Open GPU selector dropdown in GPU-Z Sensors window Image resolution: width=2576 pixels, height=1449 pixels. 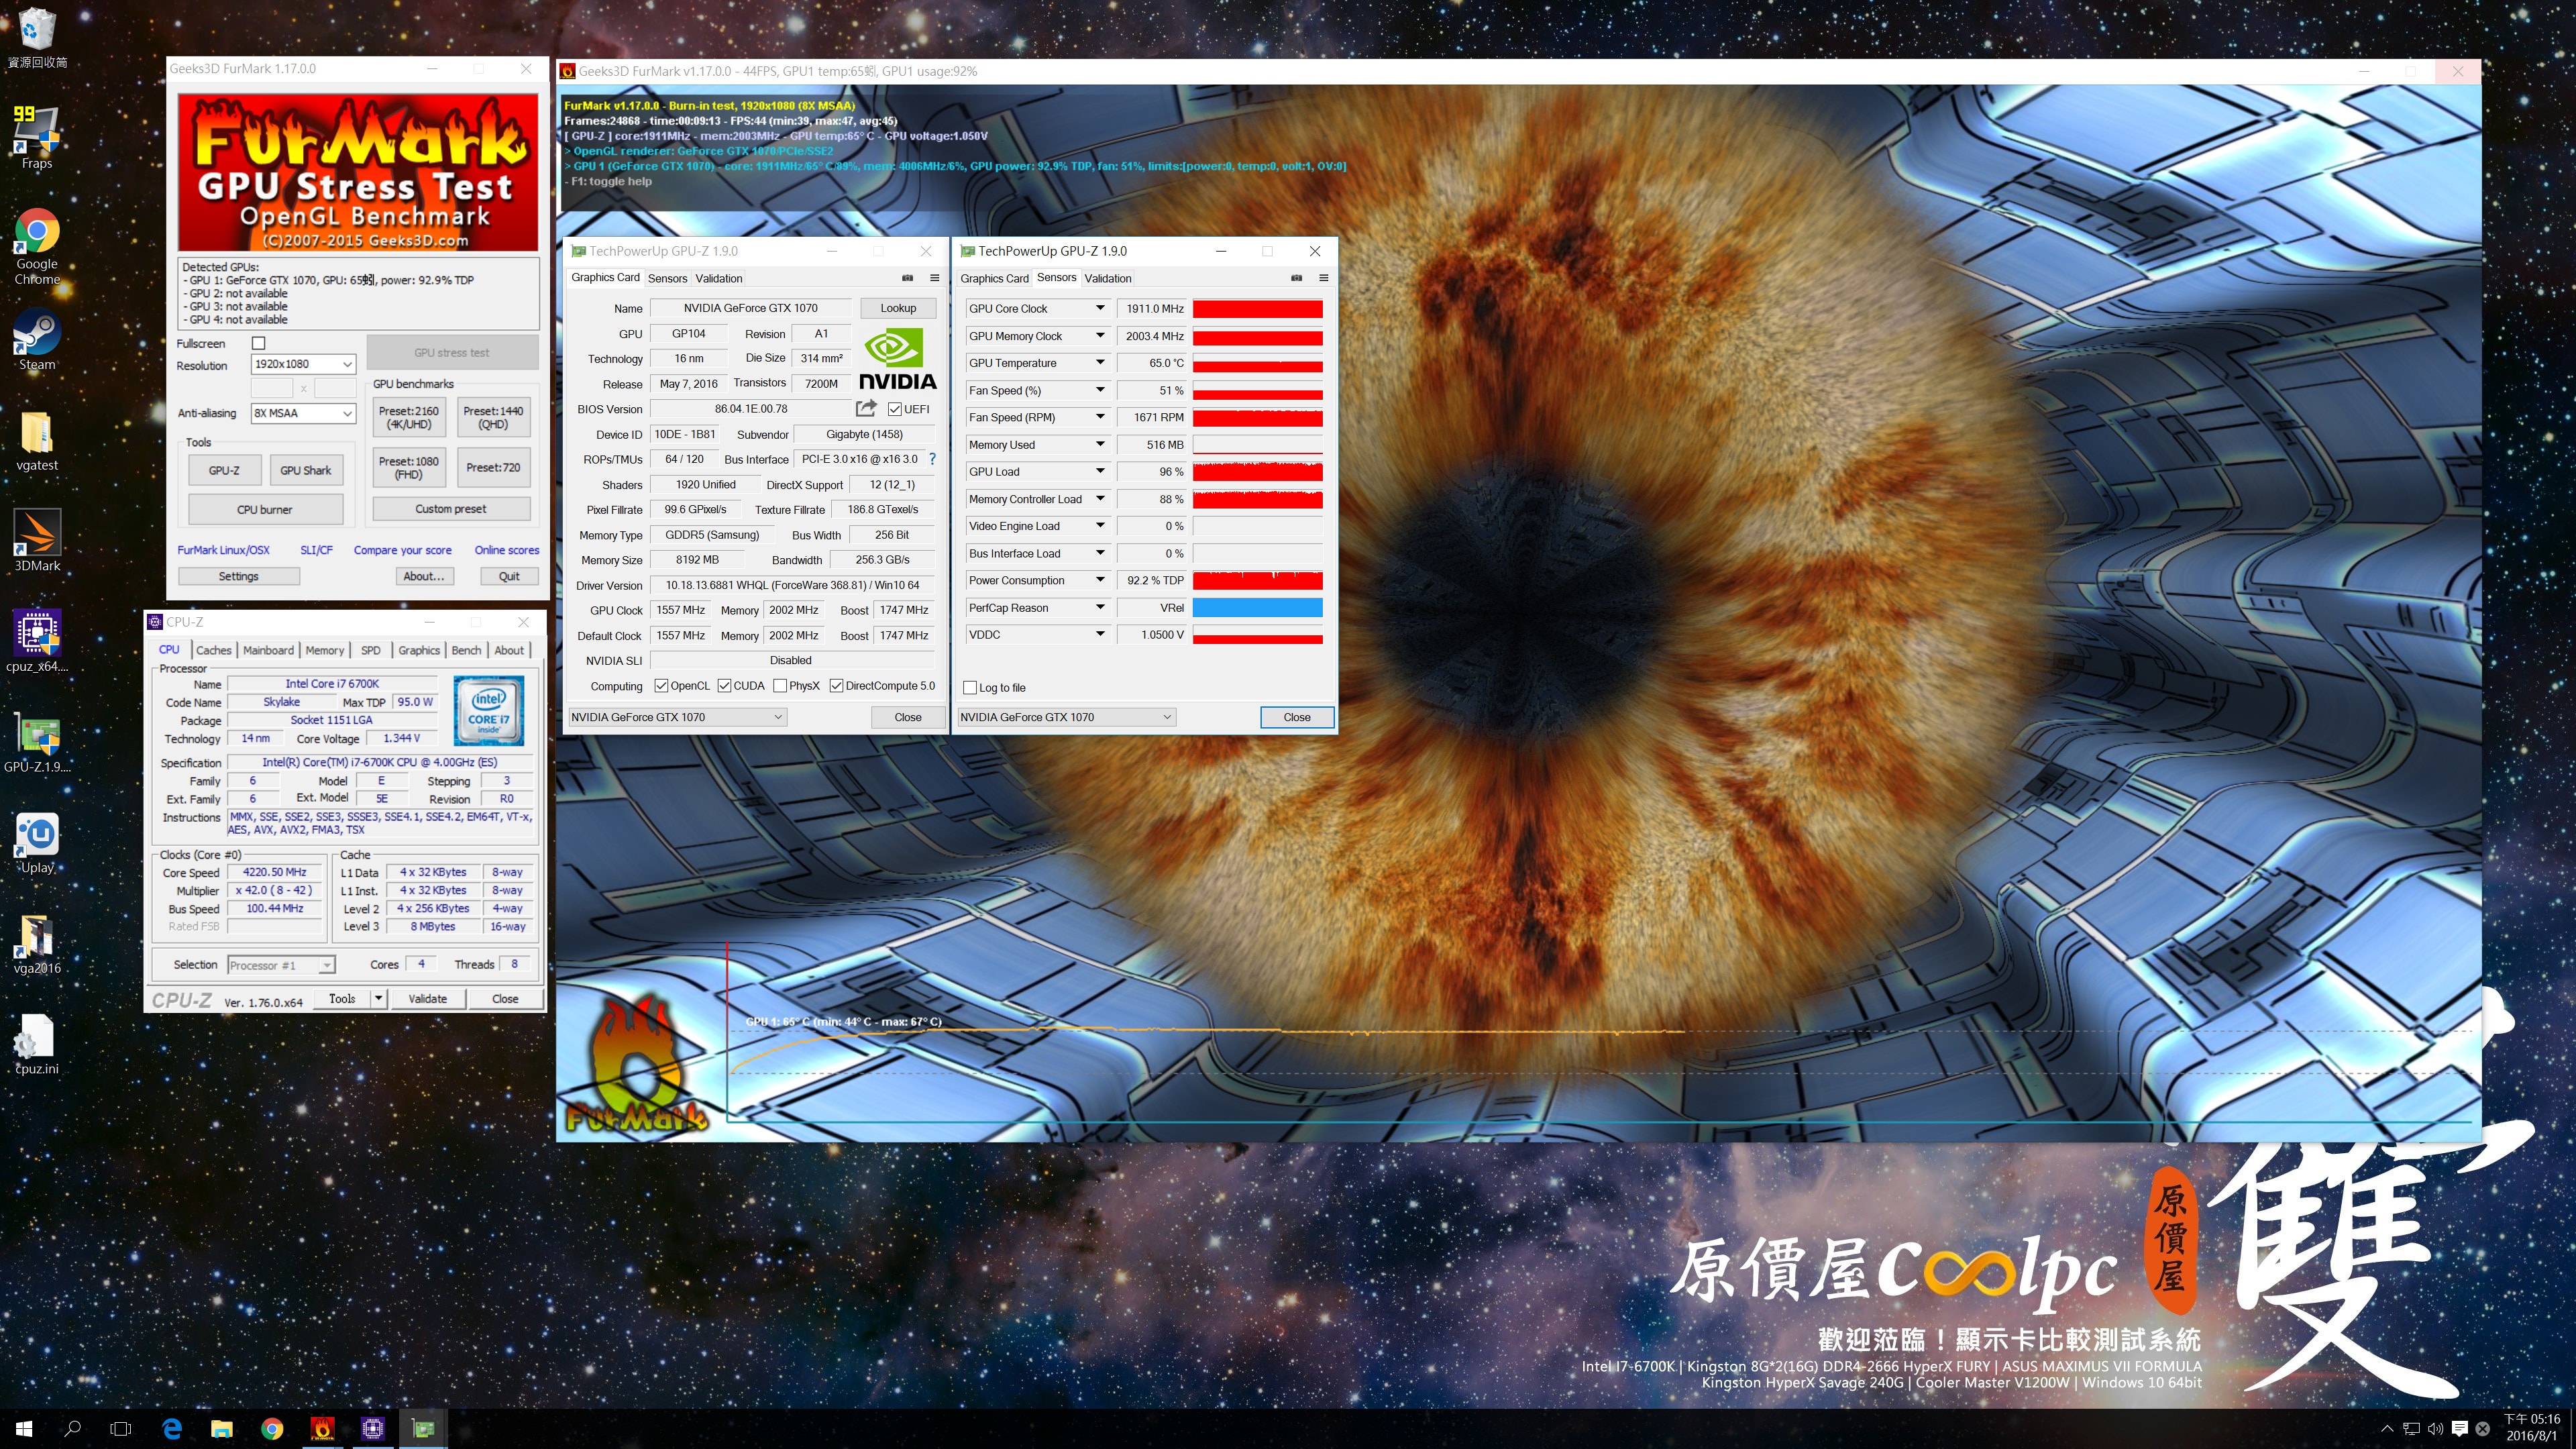point(1066,717)
